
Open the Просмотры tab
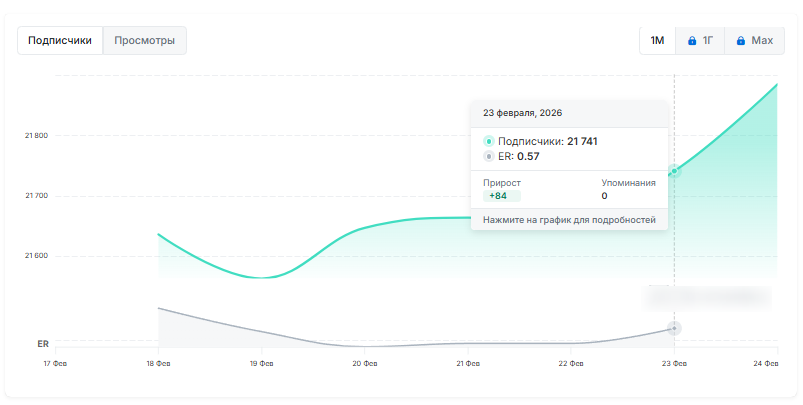144,41
